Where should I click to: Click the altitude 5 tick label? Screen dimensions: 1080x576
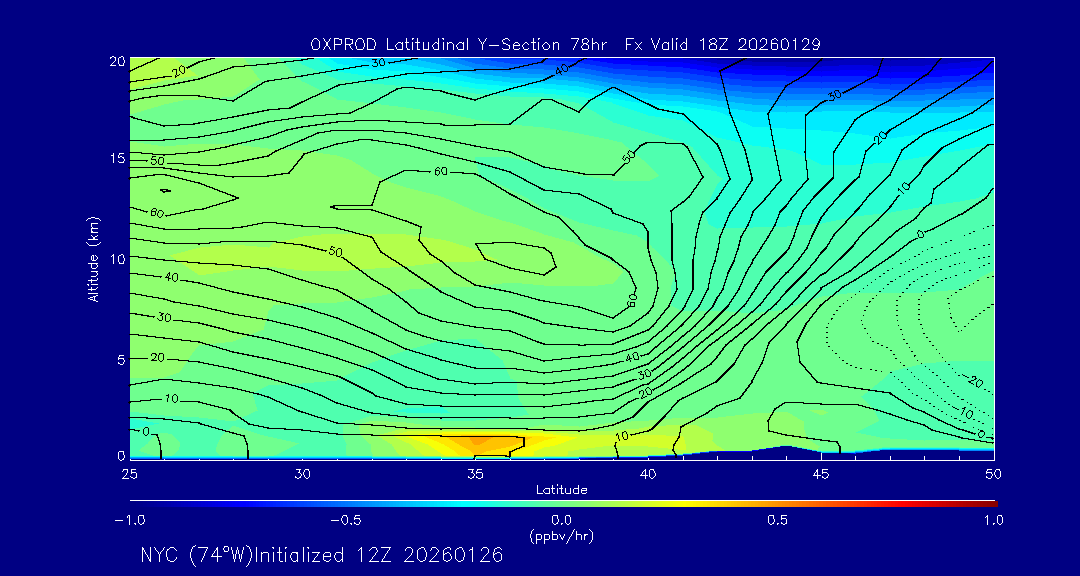point(119,358)
